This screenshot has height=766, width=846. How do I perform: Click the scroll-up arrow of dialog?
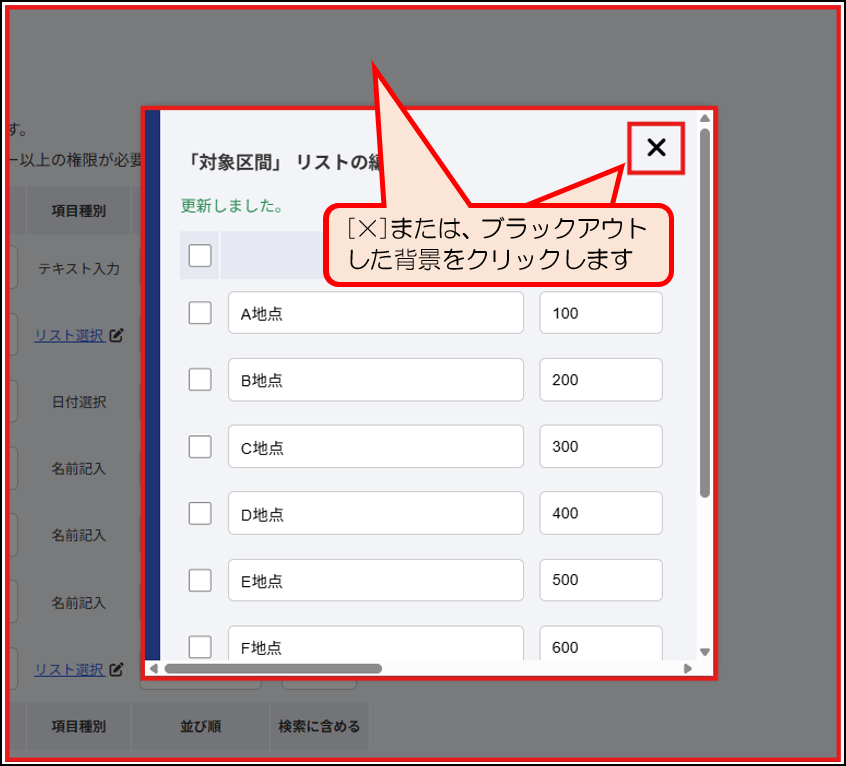click(x=705, y=118)
